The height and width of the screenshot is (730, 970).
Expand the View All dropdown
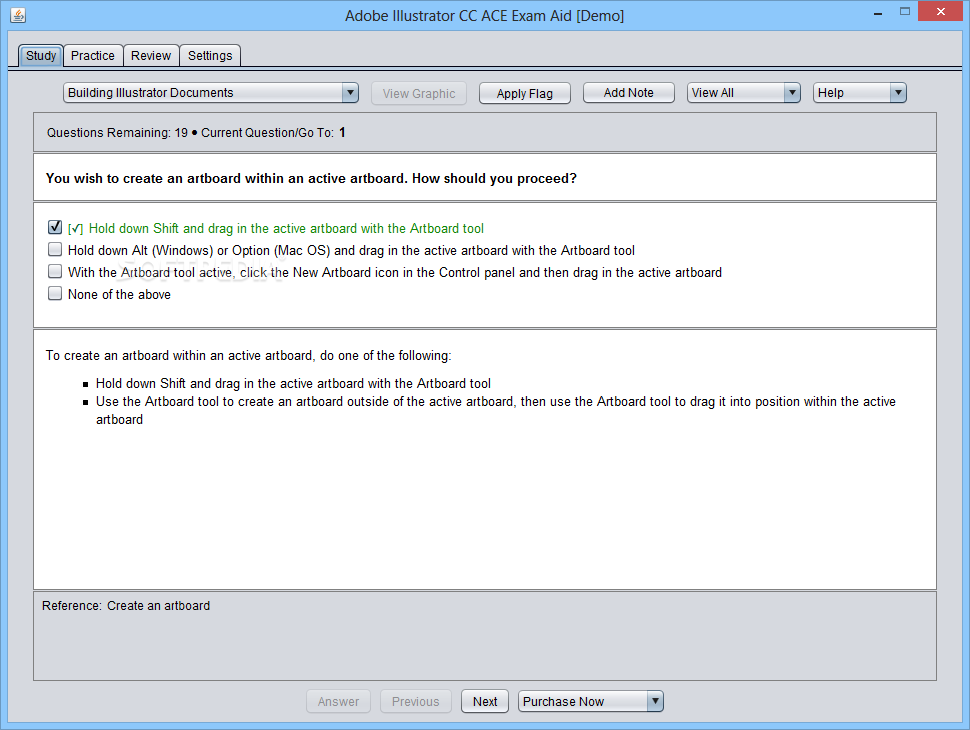744,93
